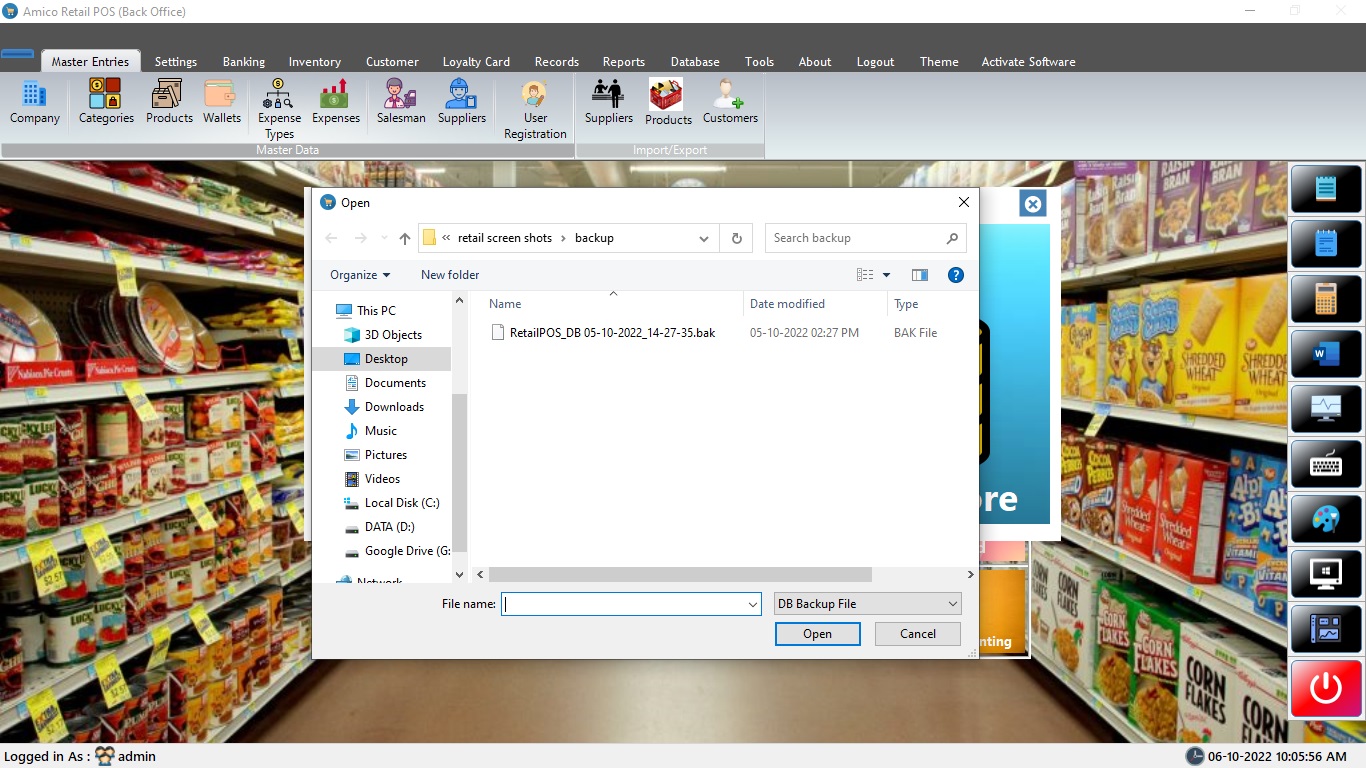Open the on-screen keyboard sidebar icon
This screenshot has height=768, width=1366.
[x=1326, y=464]
